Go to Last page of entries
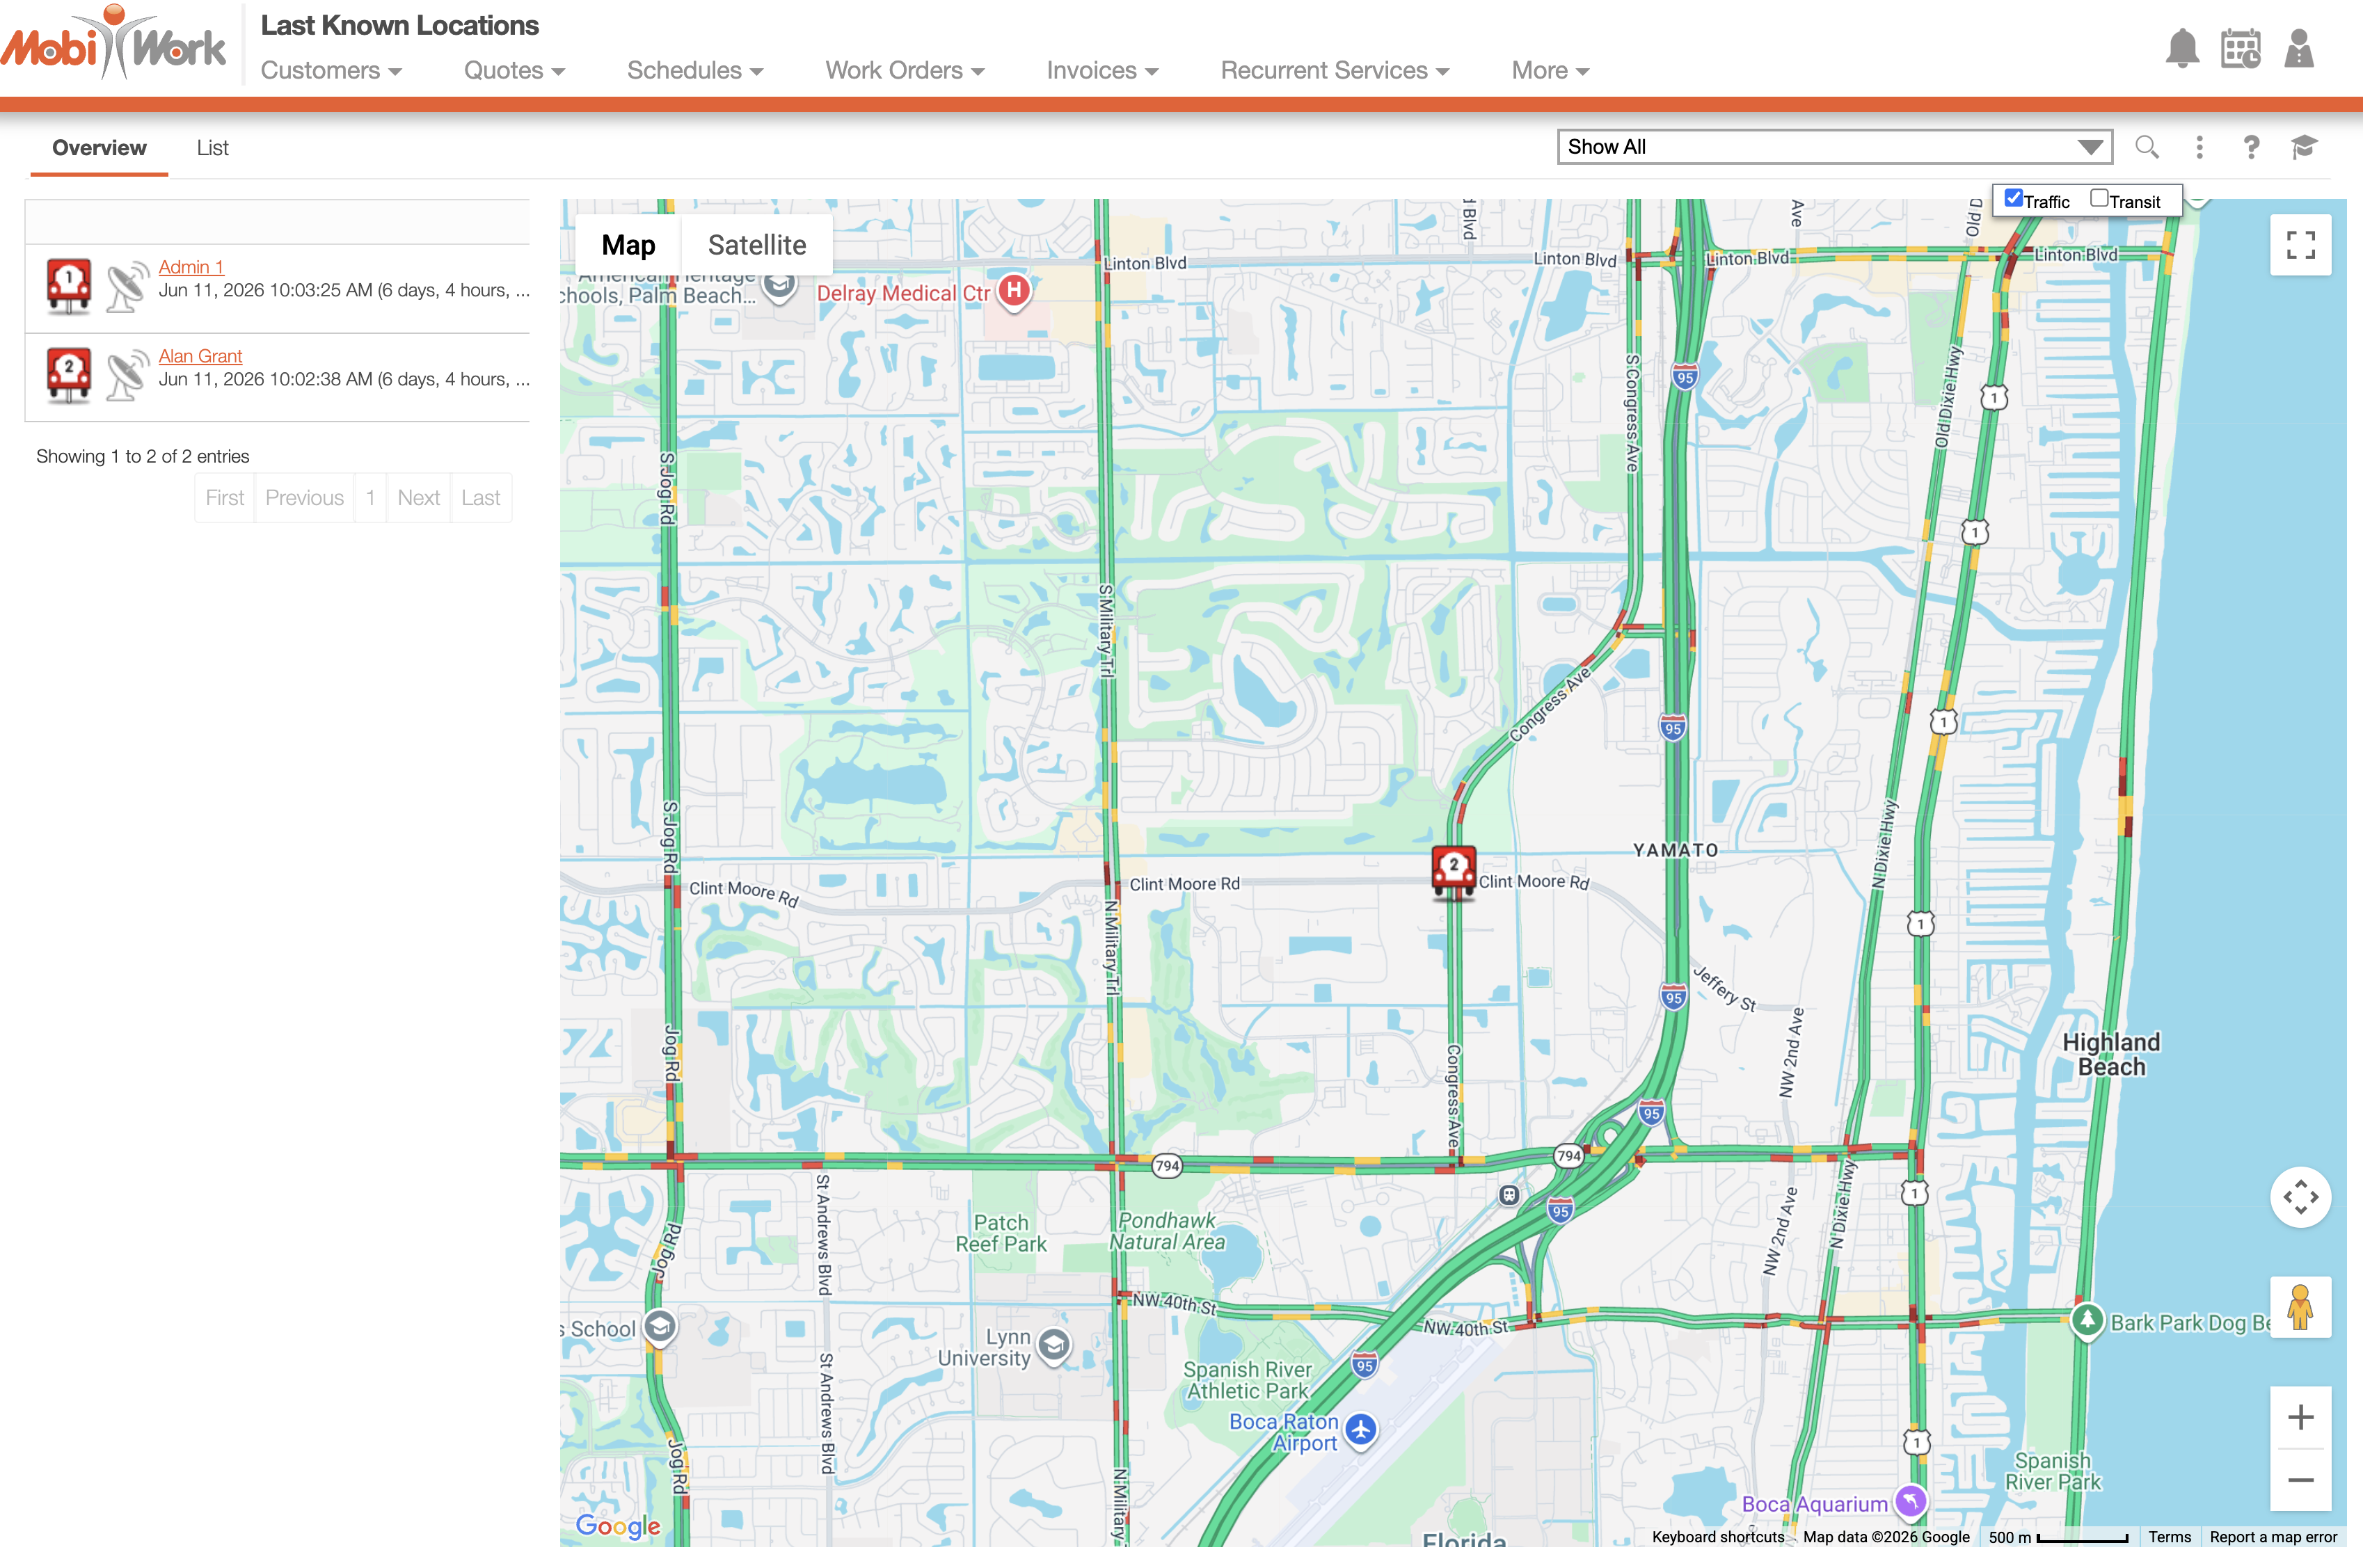This screenshot has width=2363, height=1568. click(x=481, y=498)
